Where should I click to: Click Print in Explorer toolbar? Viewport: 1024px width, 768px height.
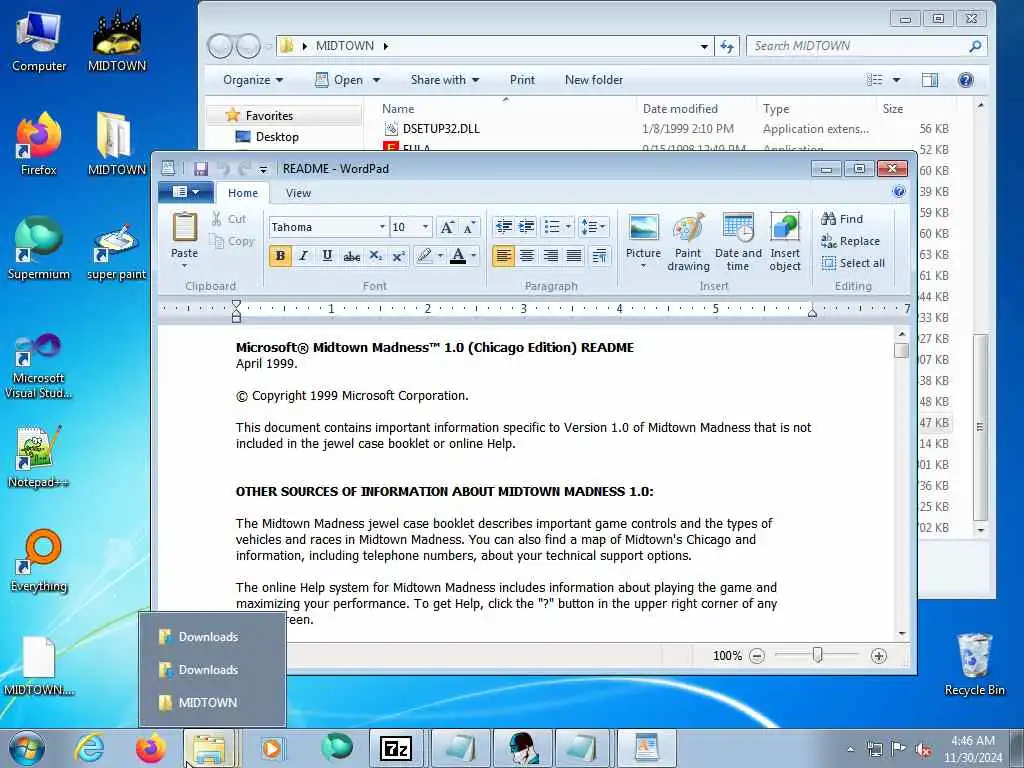[522, 80]
